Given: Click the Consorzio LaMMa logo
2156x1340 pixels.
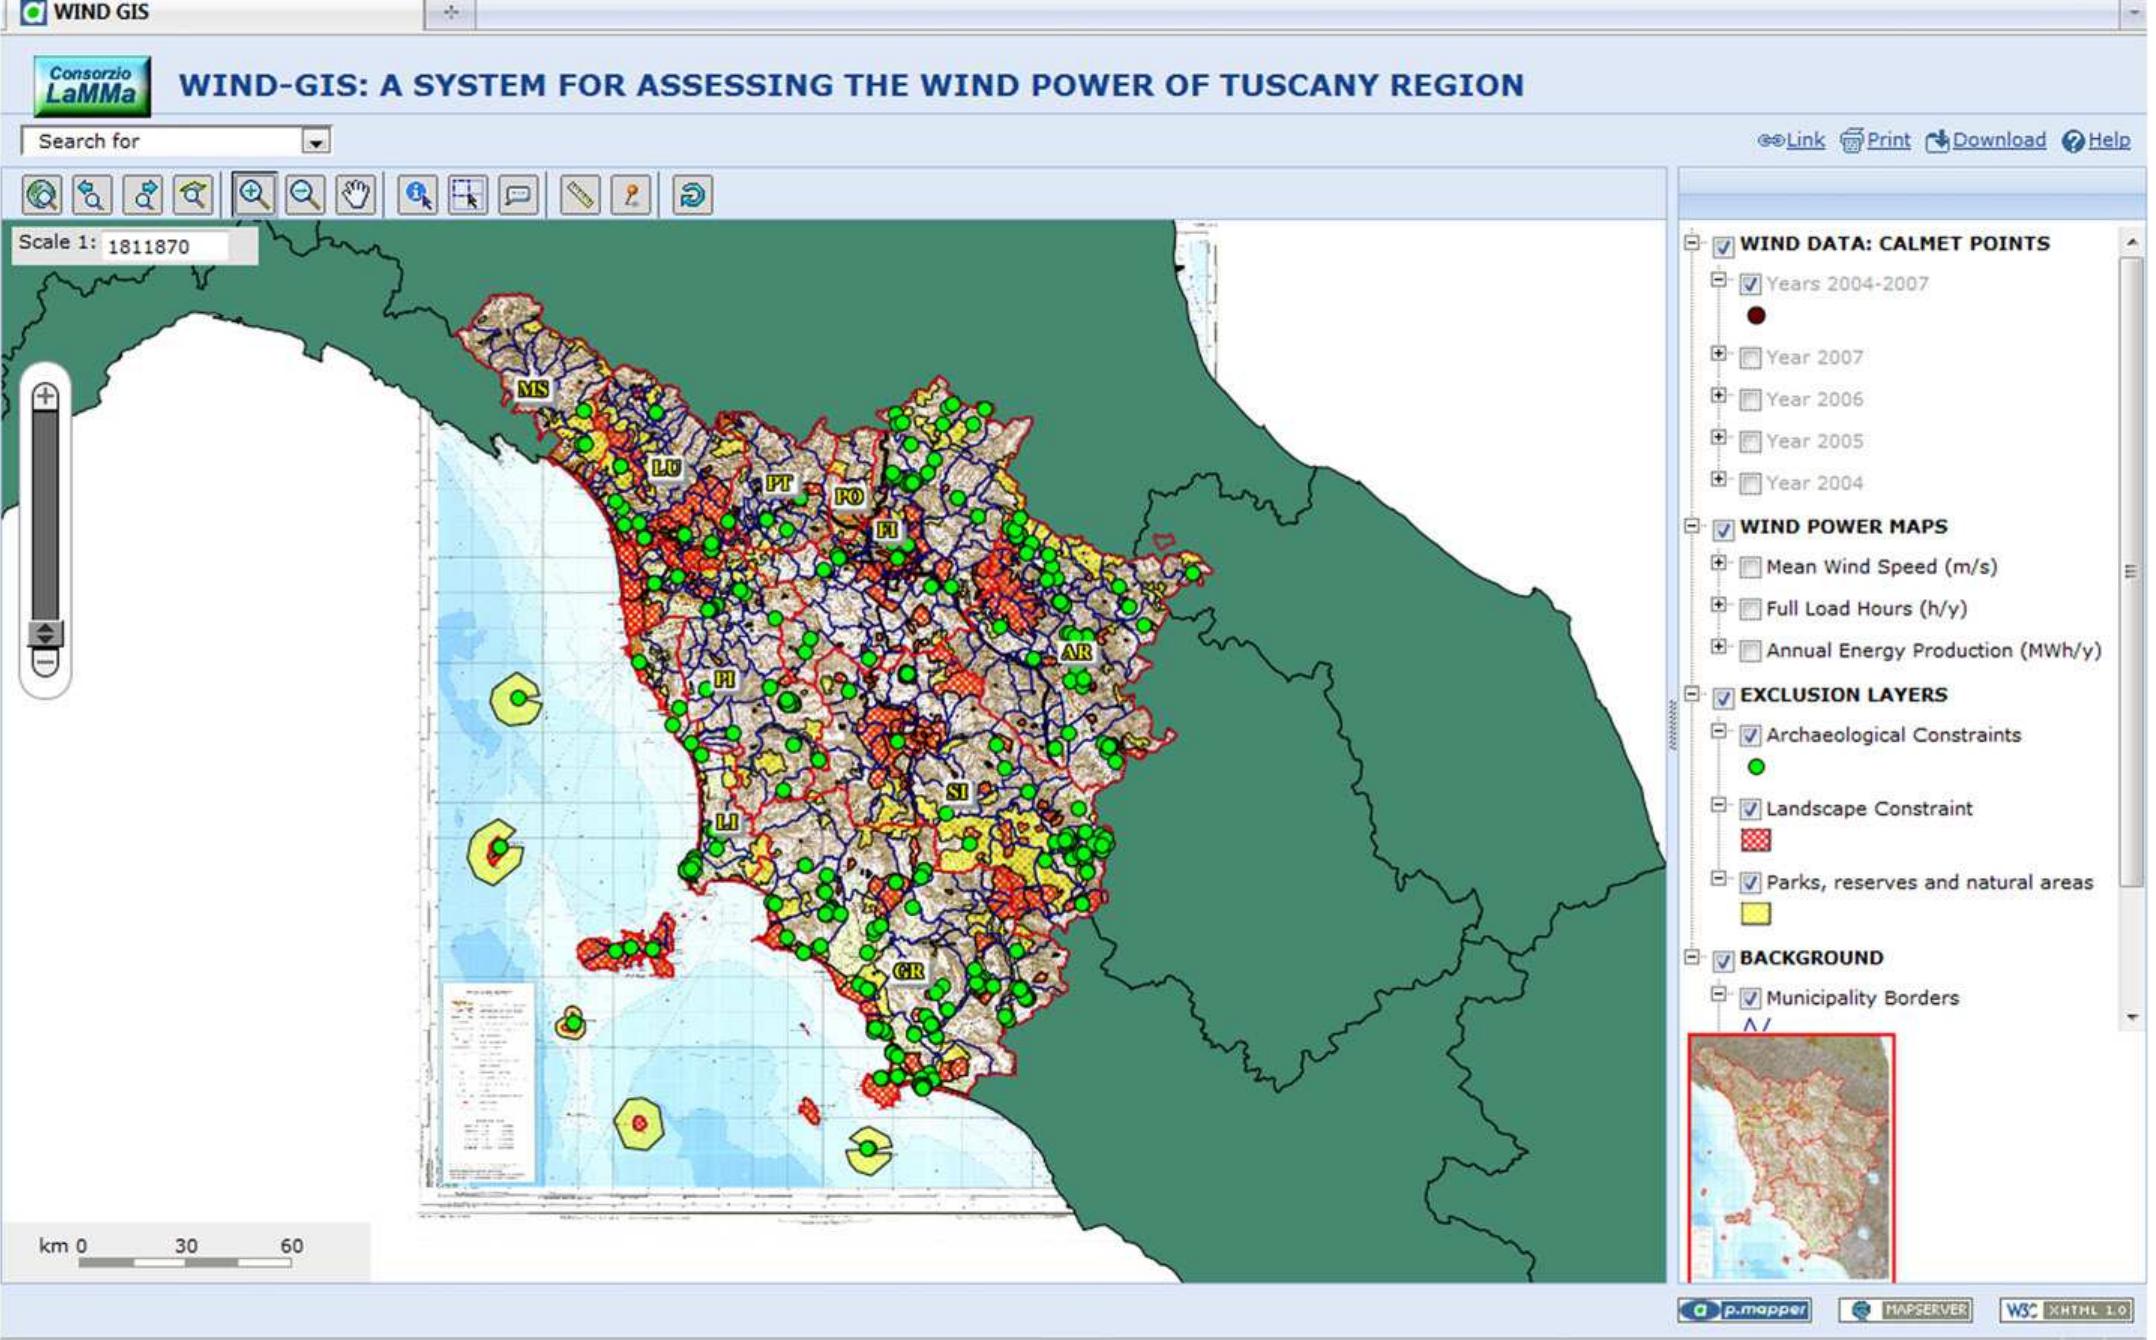Looking at the screenshot, I should tap(92, 86).
